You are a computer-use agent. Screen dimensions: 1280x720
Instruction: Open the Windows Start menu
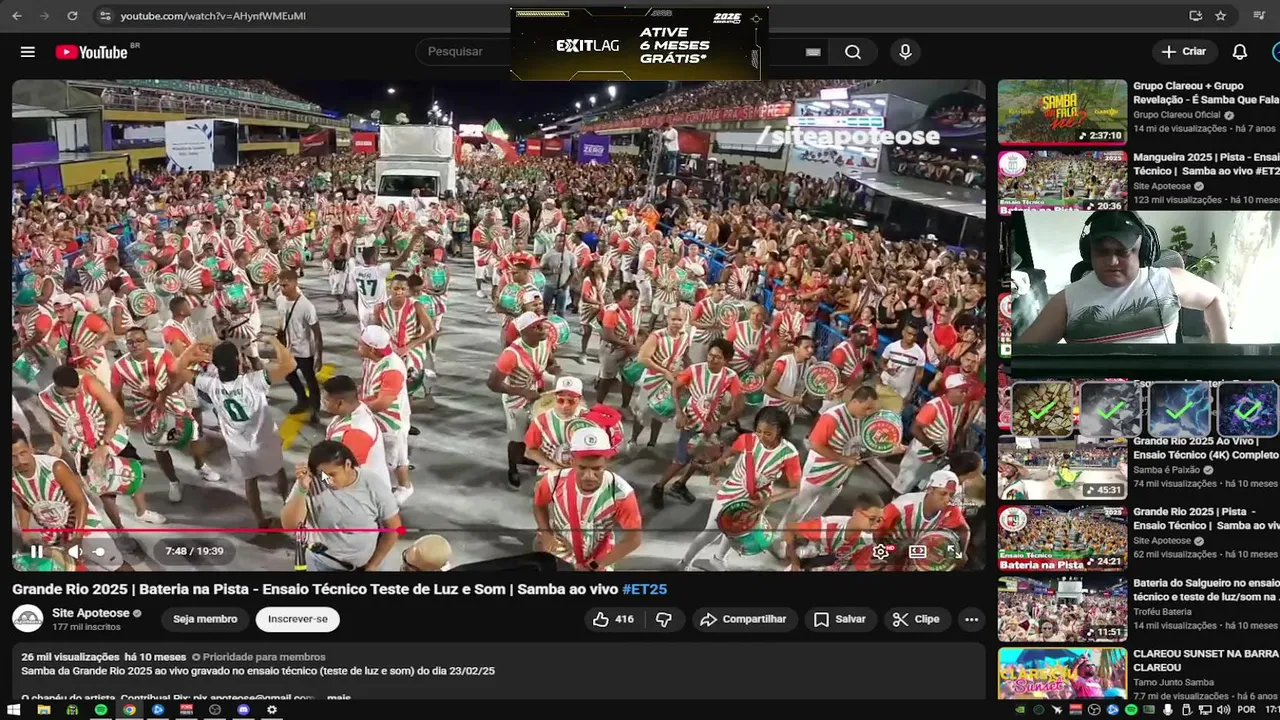pos(14,710)
